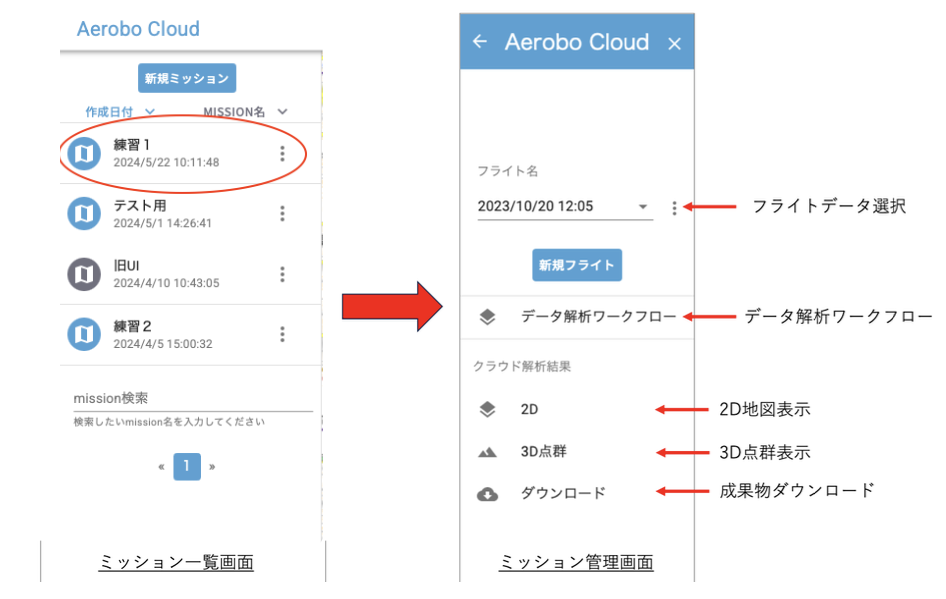Sort missions by MISSION名
The image size is (946, 599).
(244, 112)
